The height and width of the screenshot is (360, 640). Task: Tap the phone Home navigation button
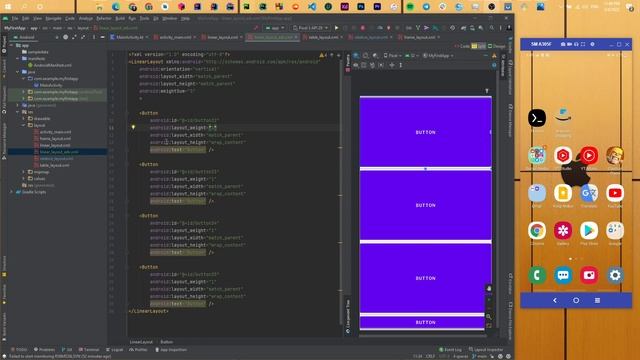click(x=576, y=300)
